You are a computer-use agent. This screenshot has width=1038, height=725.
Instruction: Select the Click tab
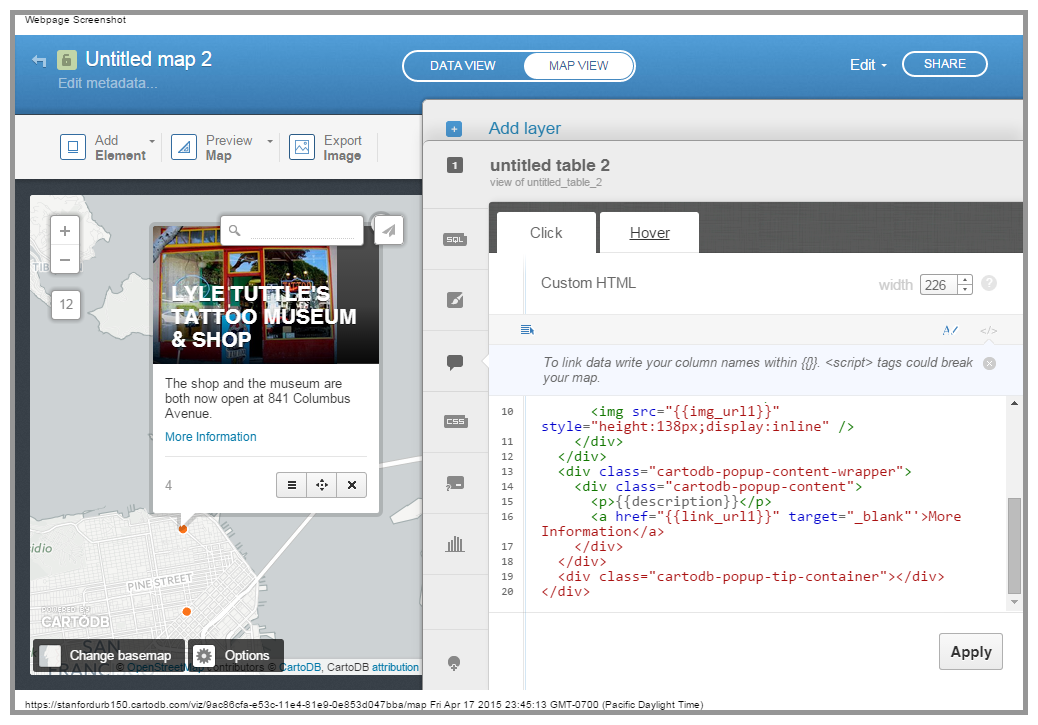(x=546, y=233)
